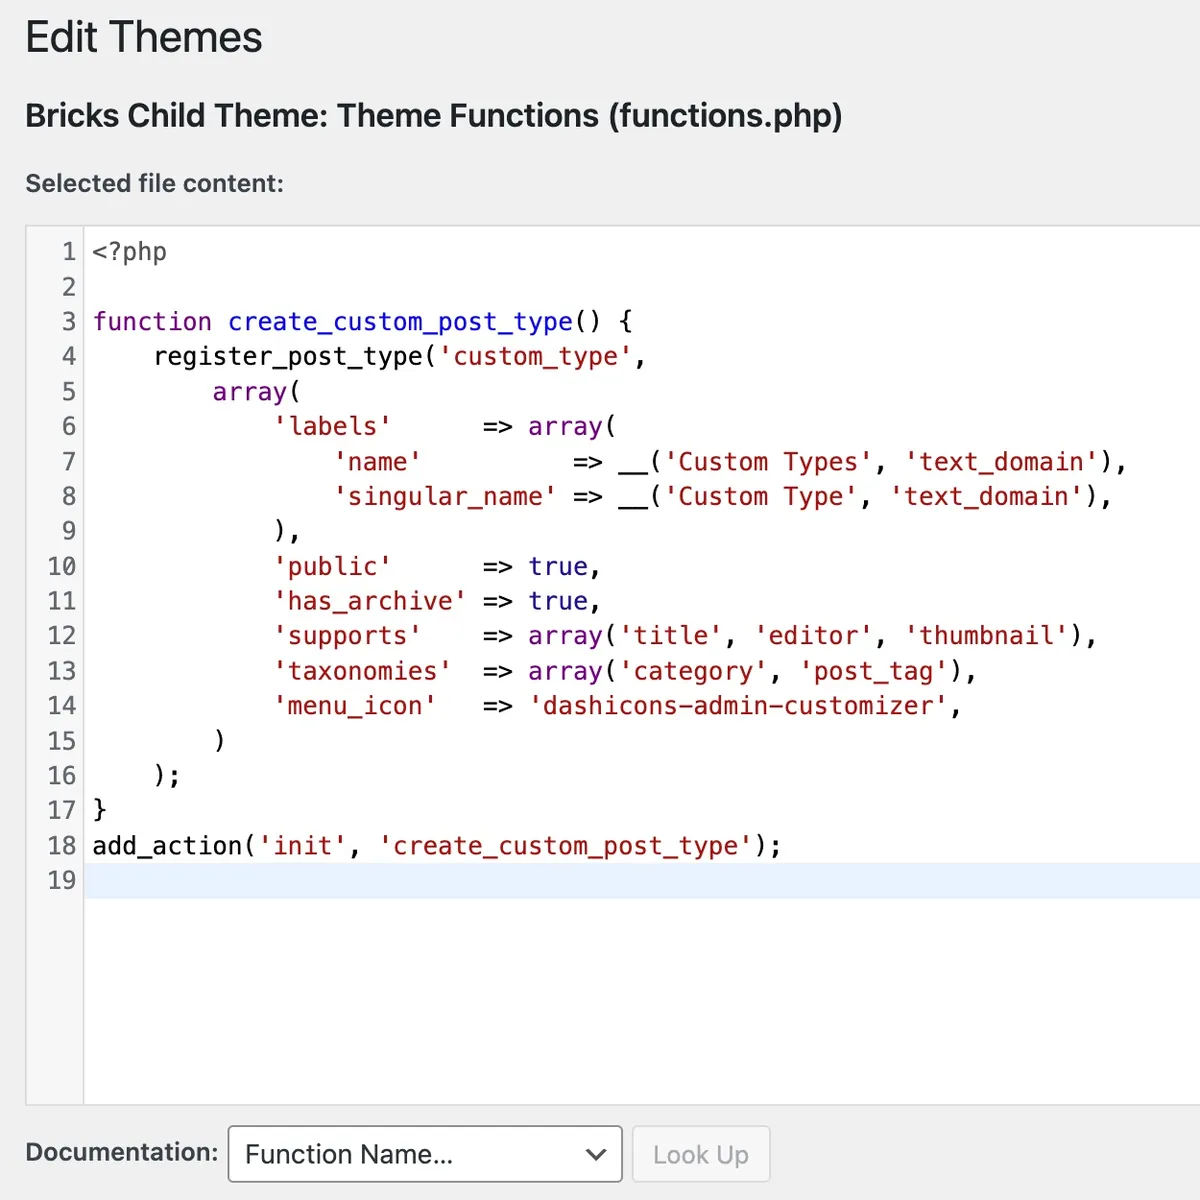1200x1200 pixels.
Task: Click the closing brace on line 17
Action: (x=100, y=810)
